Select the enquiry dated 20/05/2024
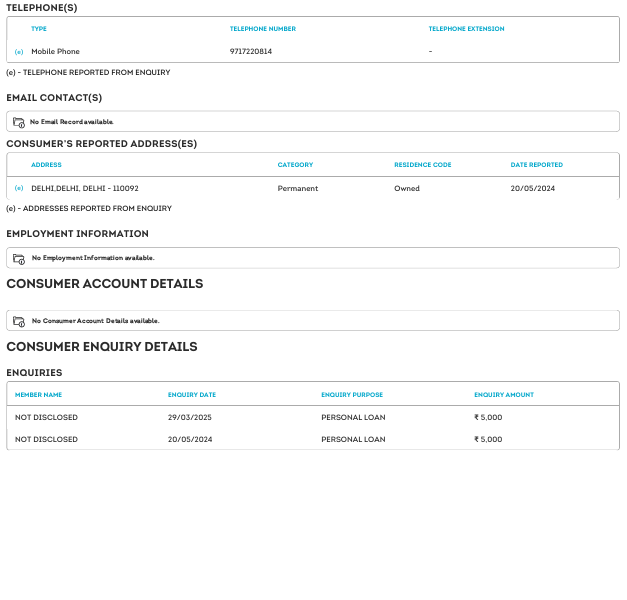Screen dimensions: 627x600 point(191,439)
